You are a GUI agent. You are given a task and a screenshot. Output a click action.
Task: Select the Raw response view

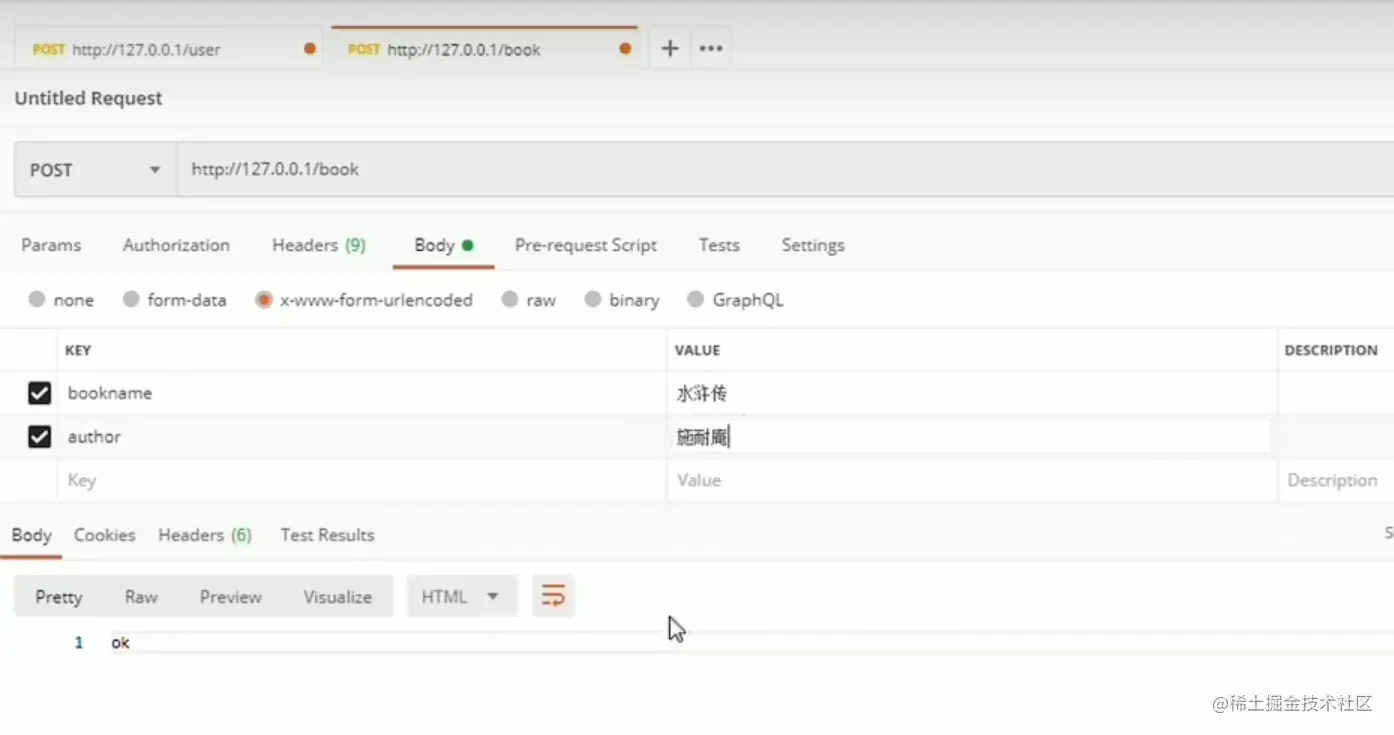click(141, 597)
